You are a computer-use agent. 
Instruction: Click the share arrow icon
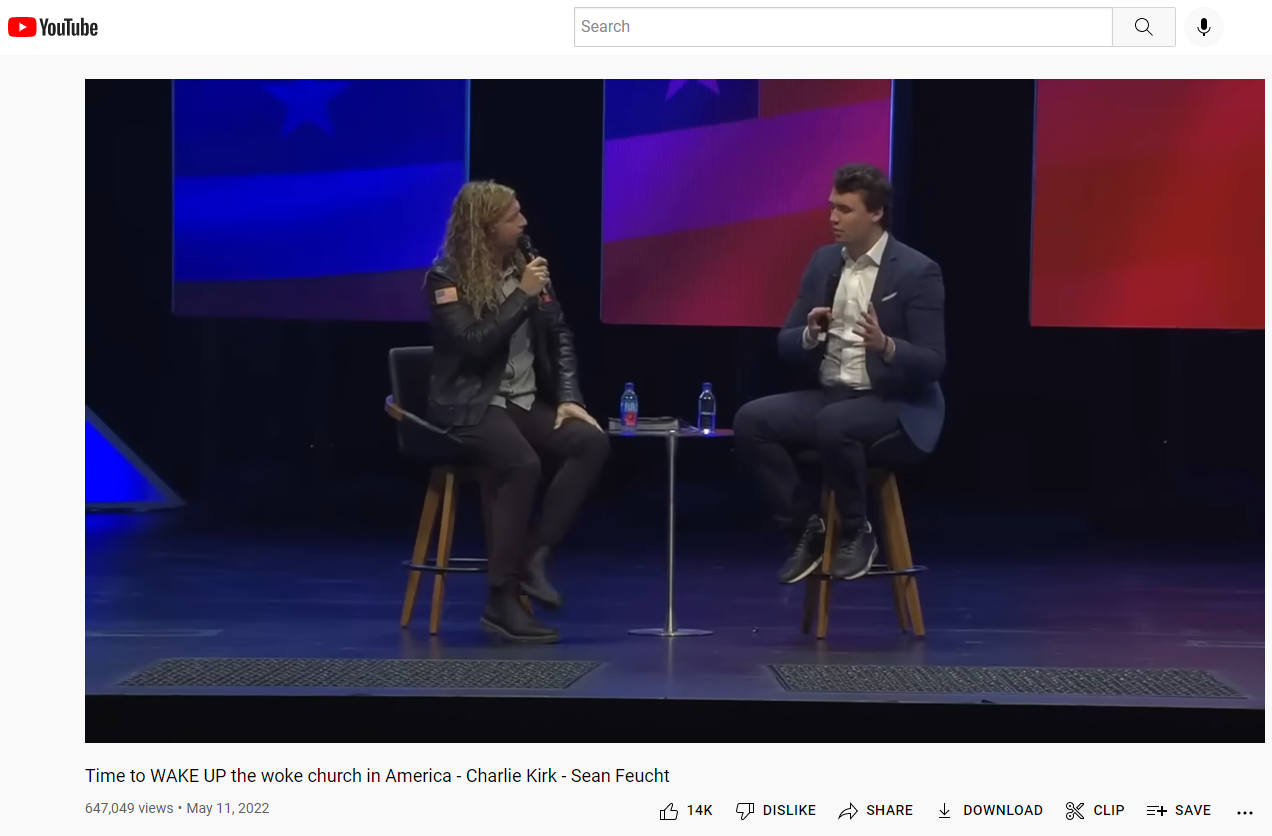pyautogui.click(x=848, y=811)
